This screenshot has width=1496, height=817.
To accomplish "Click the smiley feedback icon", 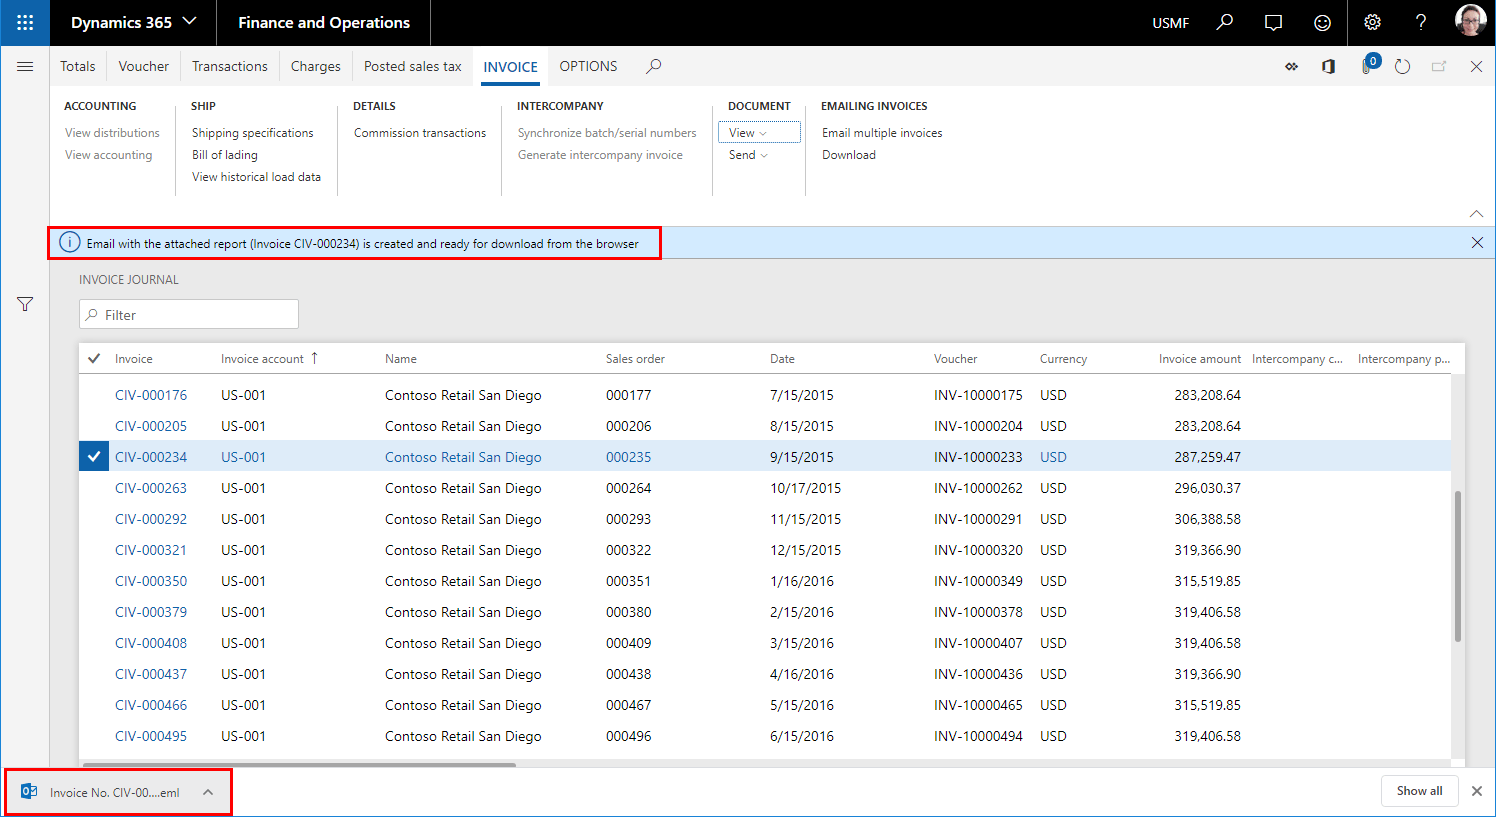I will tap(1322, 22).
